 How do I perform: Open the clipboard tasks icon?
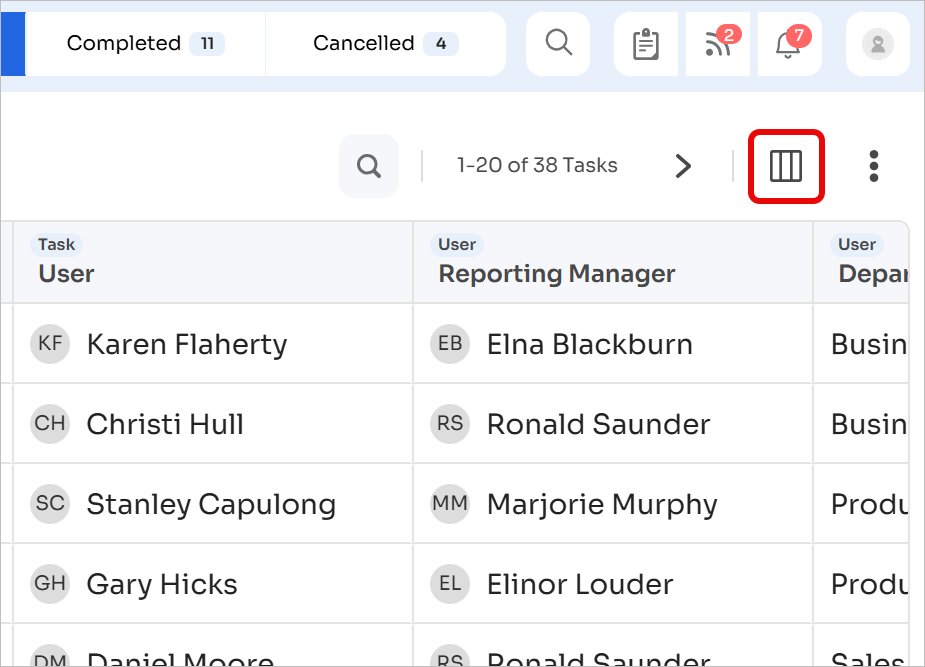pyautogui.click(x=646, y=44)
